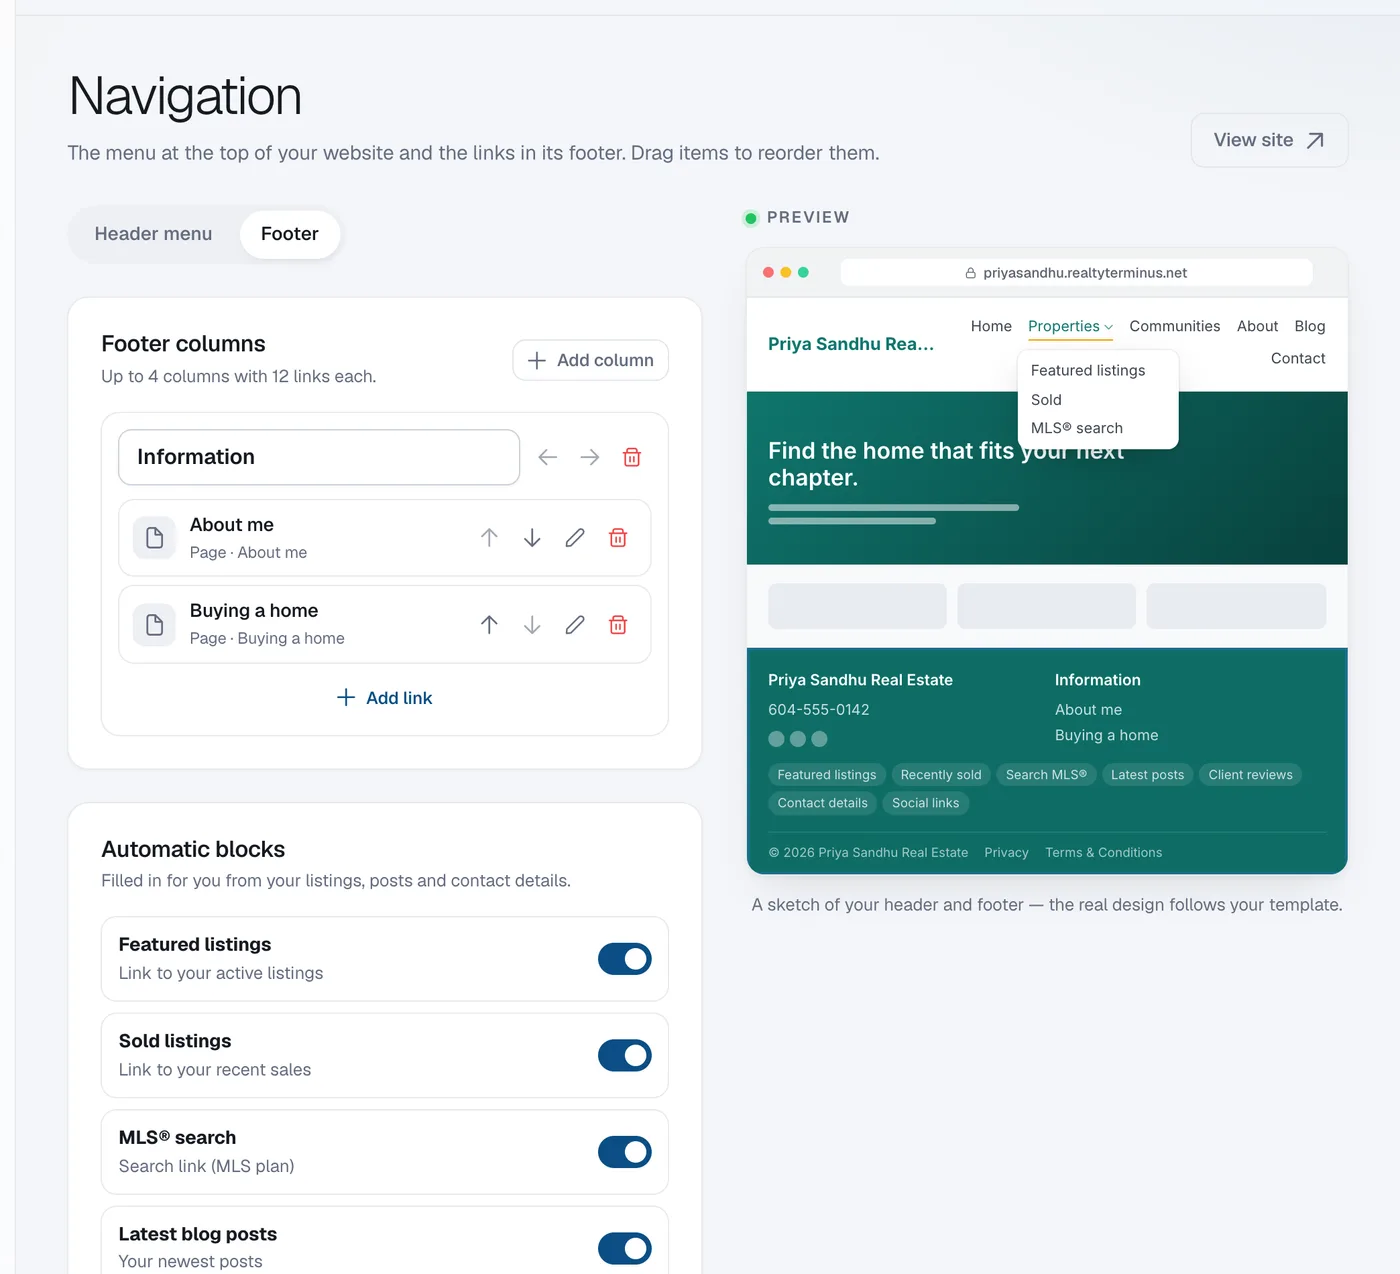The height and width of the screenshot is (1274, 1400).
Task: Delete the Buying a home link
Action: pos(618,625)
